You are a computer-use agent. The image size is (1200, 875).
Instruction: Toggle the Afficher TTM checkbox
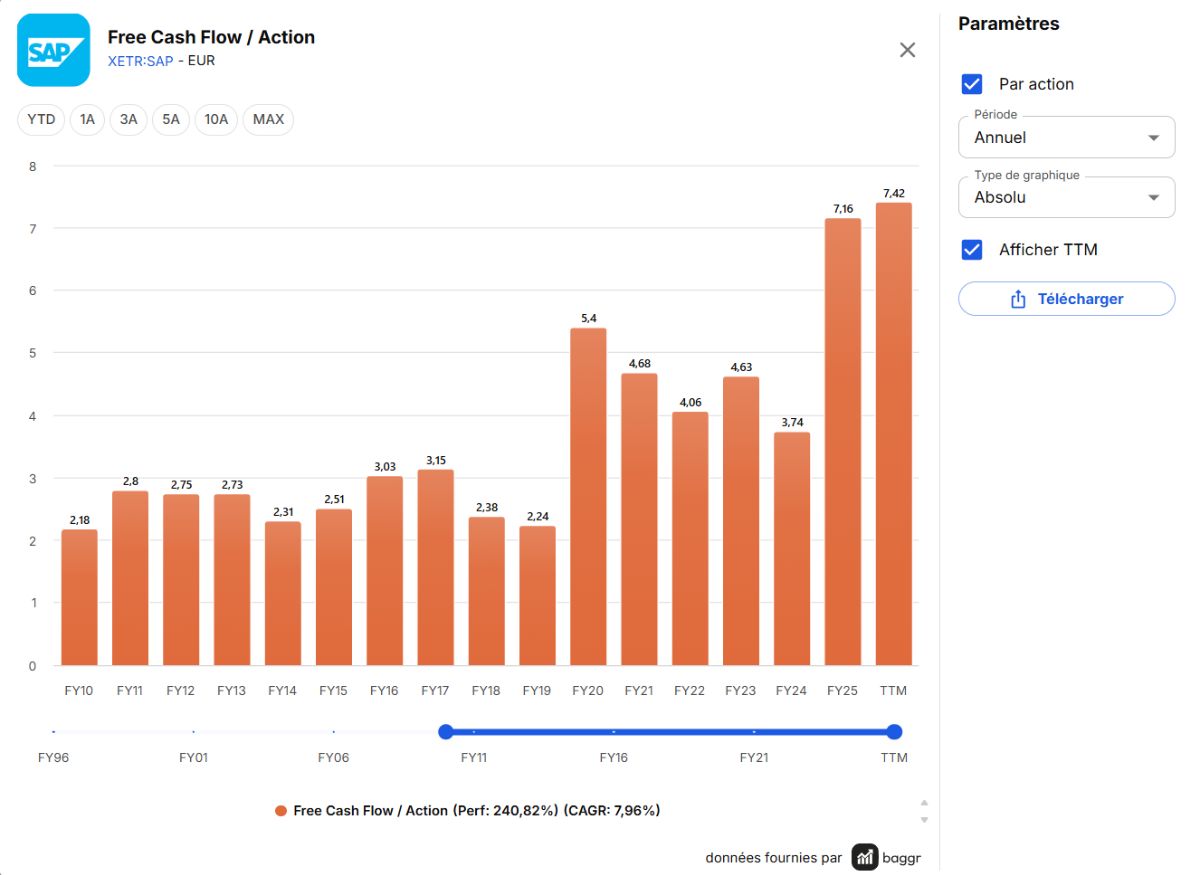click(972, 249)
